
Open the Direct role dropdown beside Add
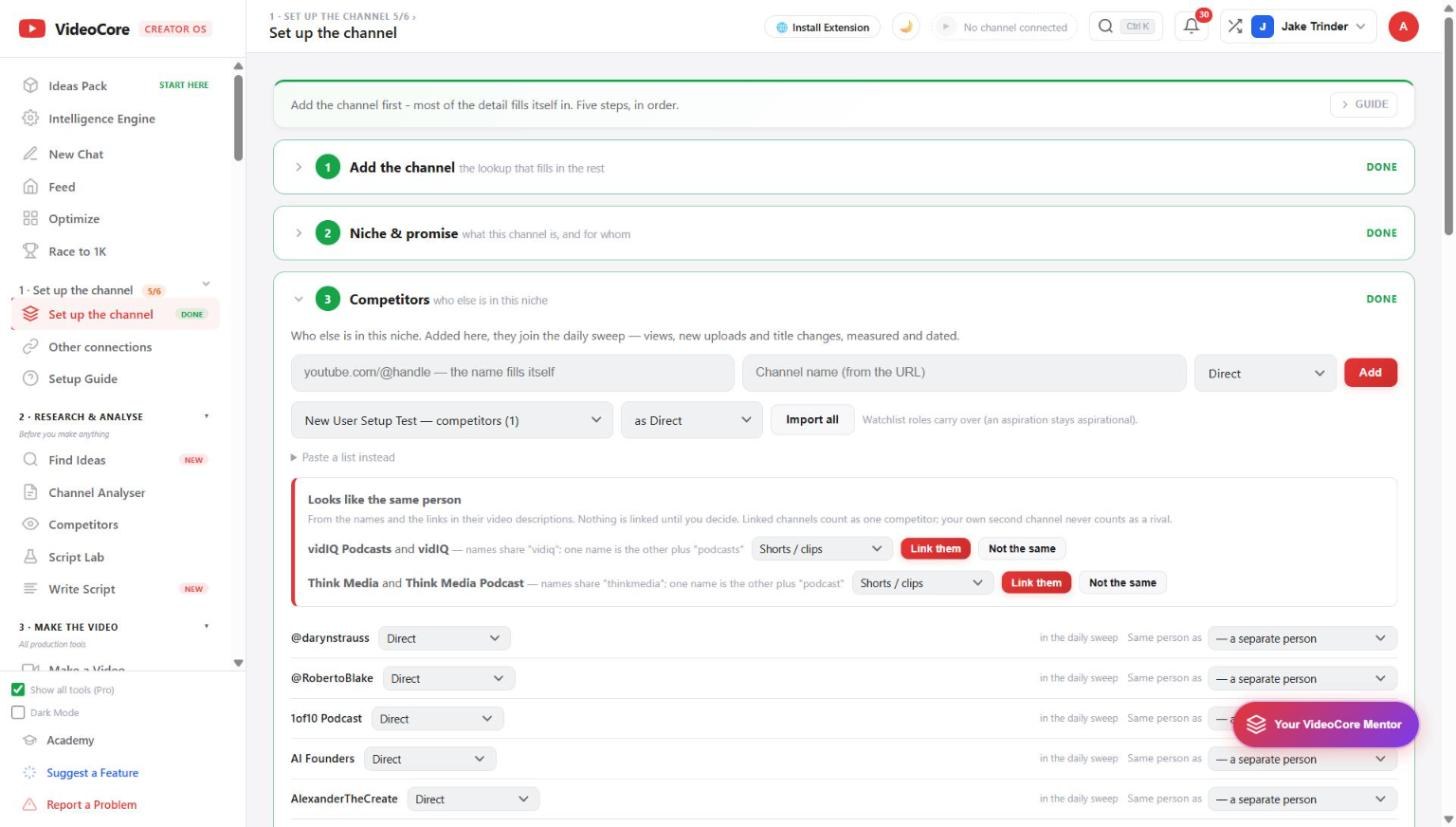tap(1265, 373)
